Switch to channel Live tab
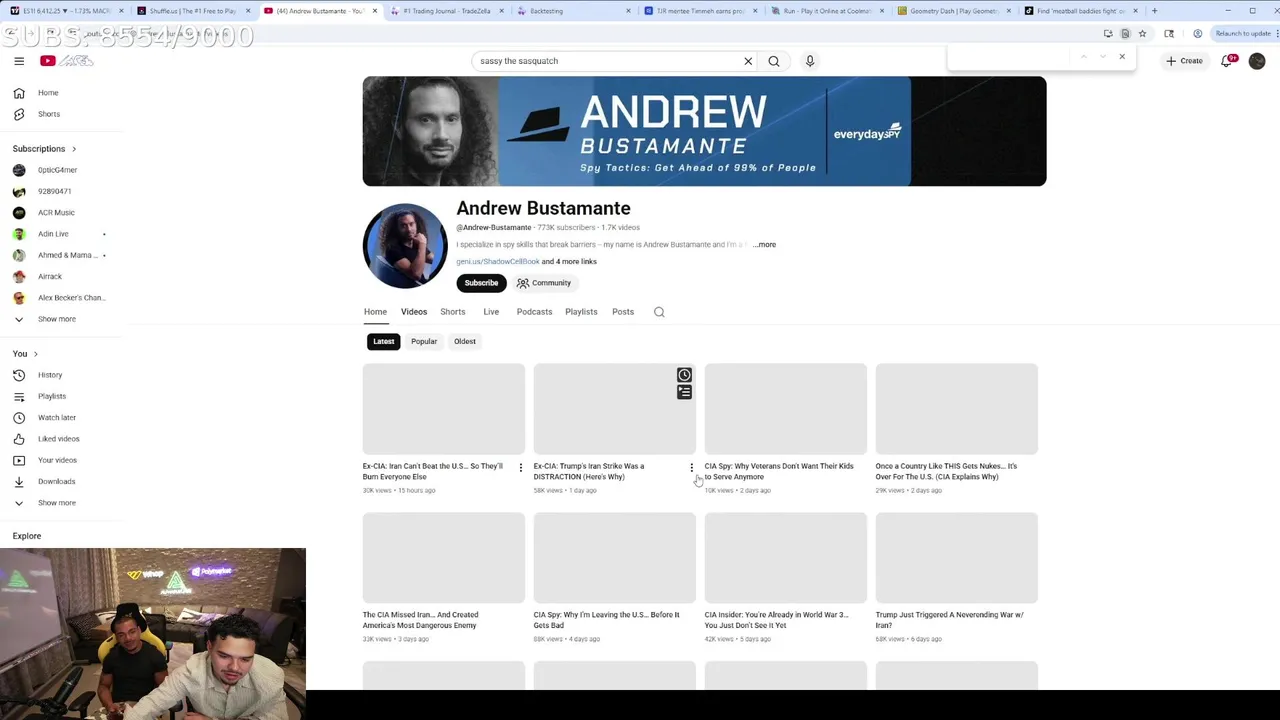Image resolution: width=1280 pixels, height=720 pixels. pyautogui.click(x=491, y=312)
